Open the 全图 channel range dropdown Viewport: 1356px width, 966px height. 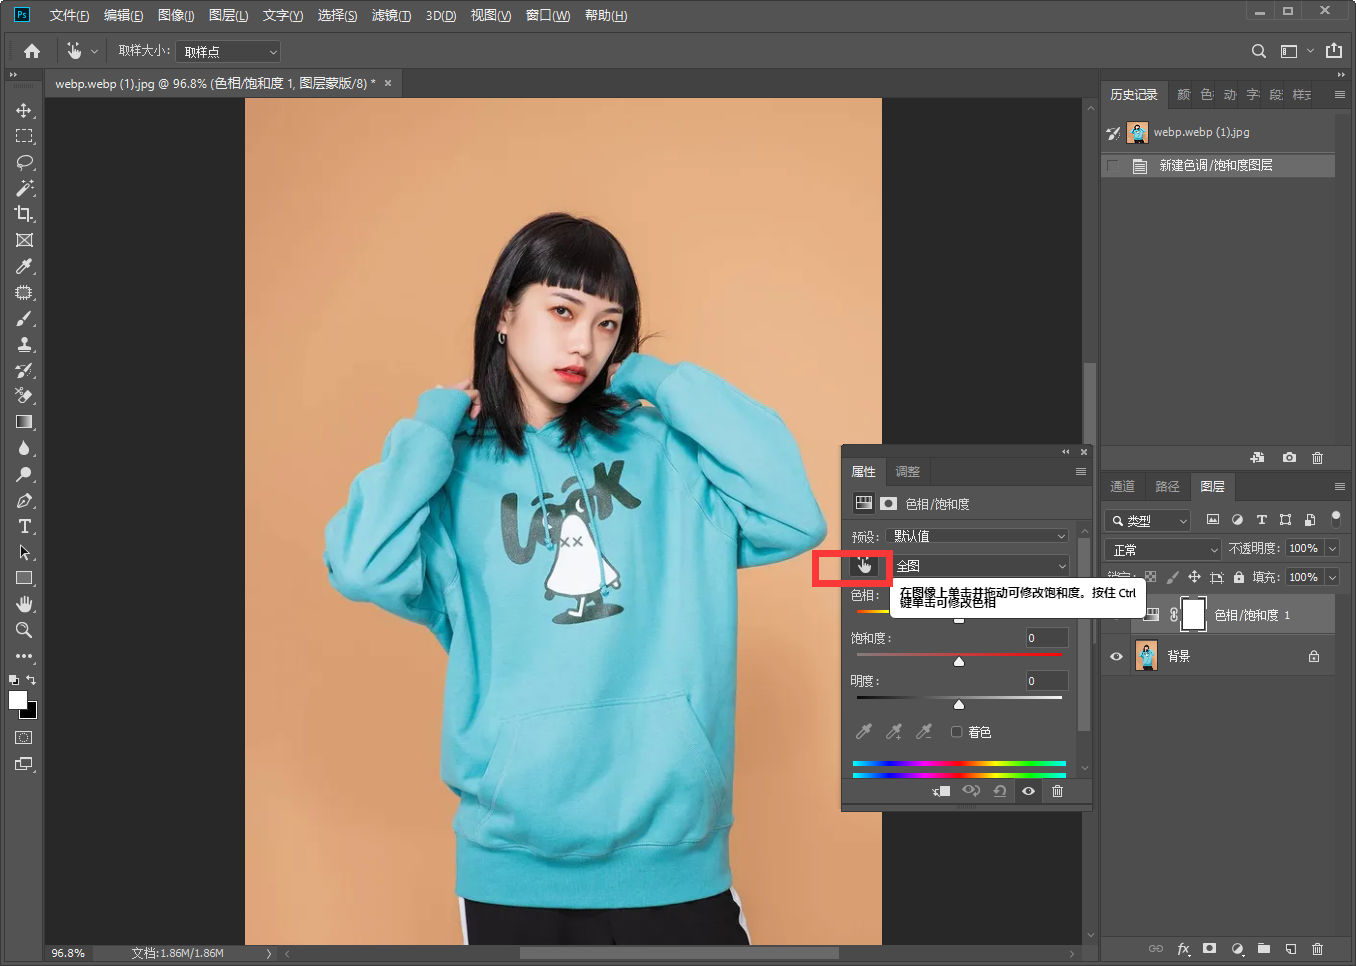pos(980,566)
